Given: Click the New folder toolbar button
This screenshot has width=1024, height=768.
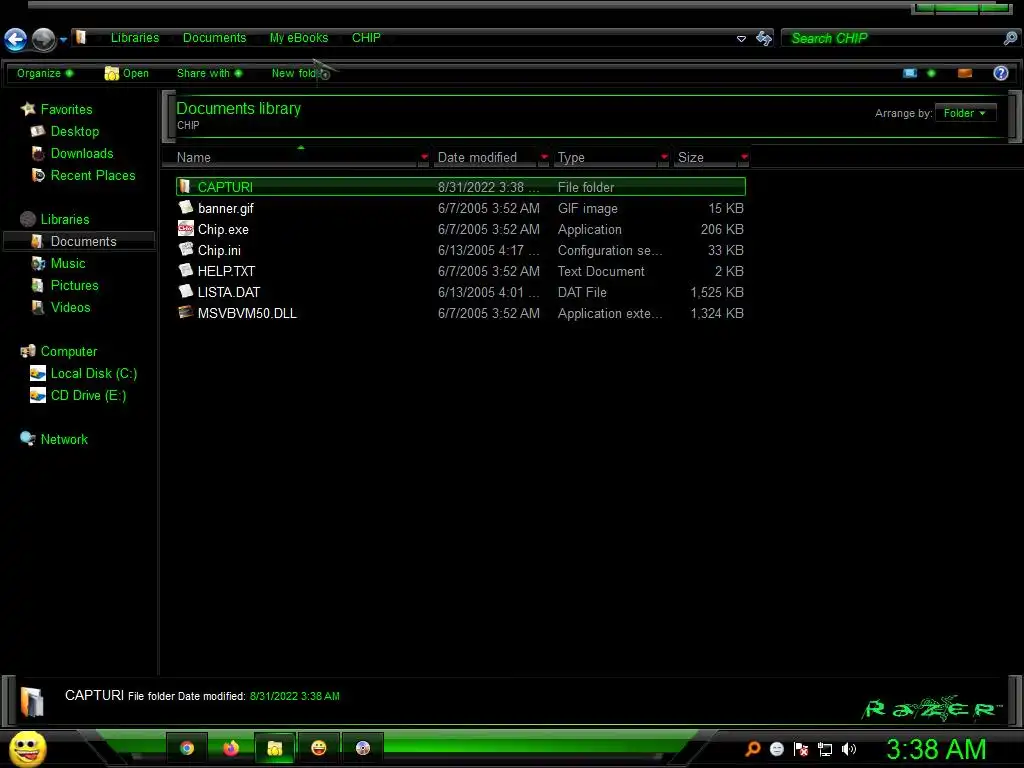Looking at the screenshot, I should tap(295, 73).
